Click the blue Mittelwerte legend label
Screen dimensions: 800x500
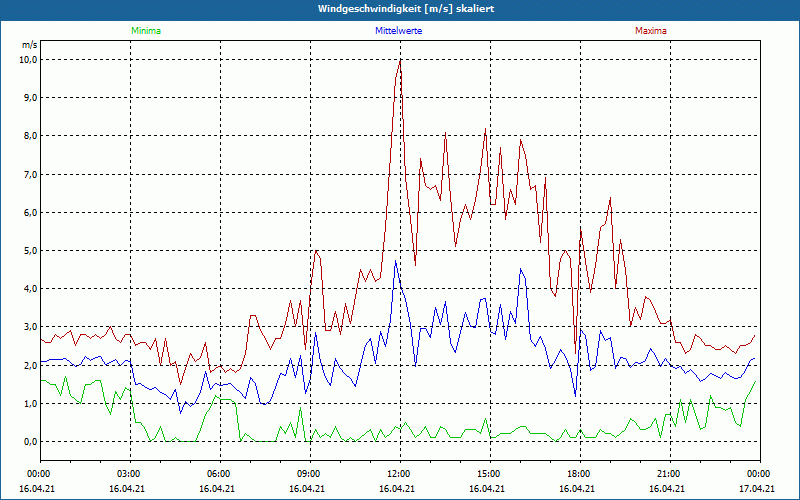[x=398, y=31]
